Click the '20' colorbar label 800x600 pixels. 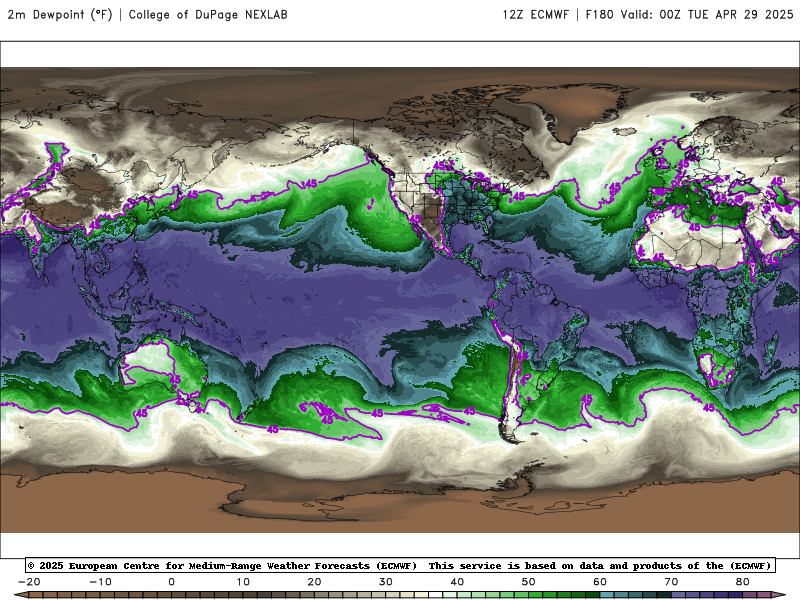[x=314, y=582]
